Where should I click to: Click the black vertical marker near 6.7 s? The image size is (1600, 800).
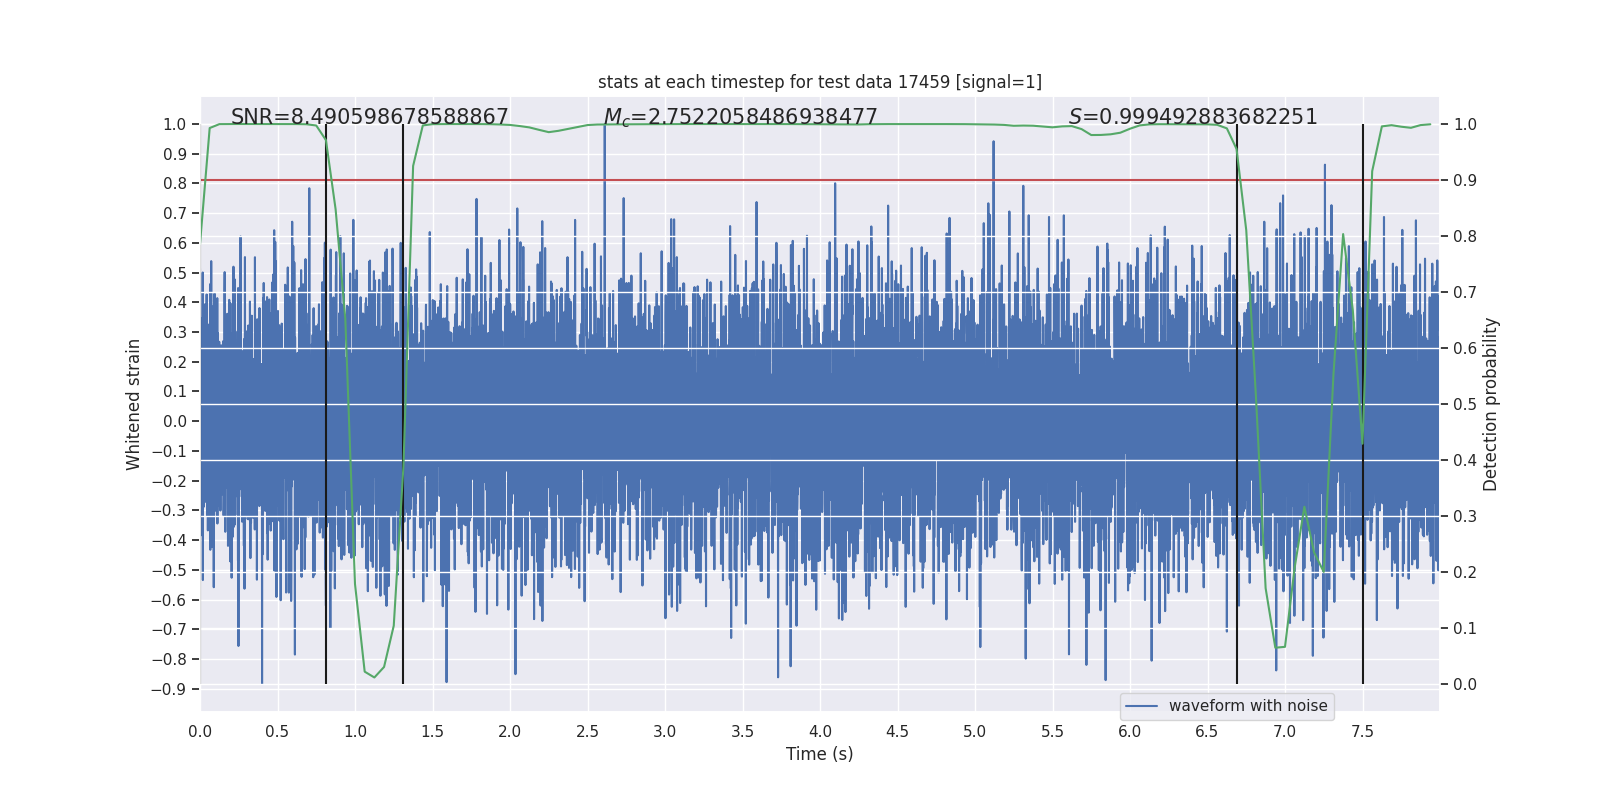pos(1237,400)
